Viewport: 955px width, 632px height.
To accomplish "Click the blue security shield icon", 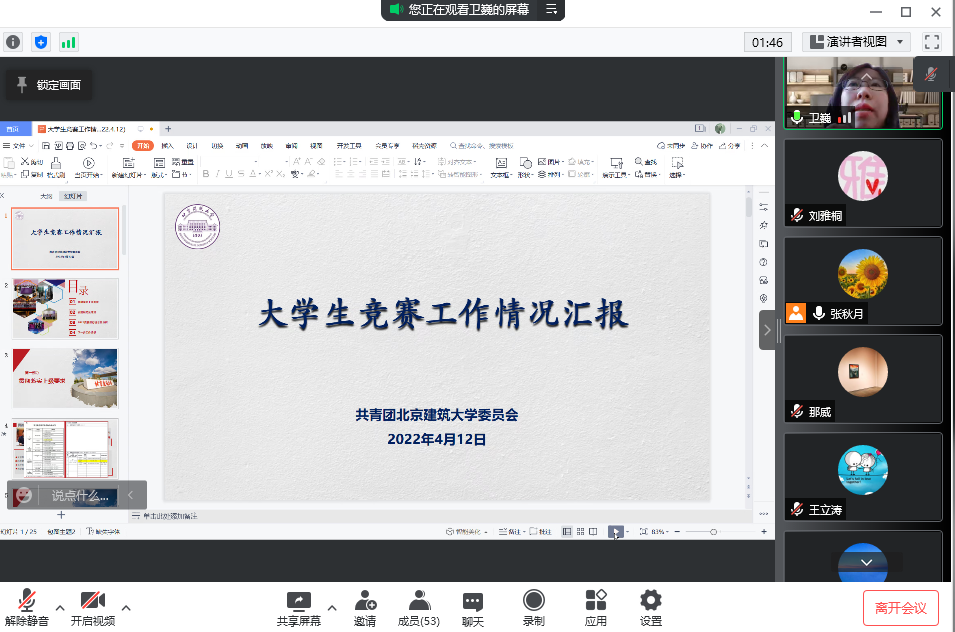I will [x=41, y=42].
